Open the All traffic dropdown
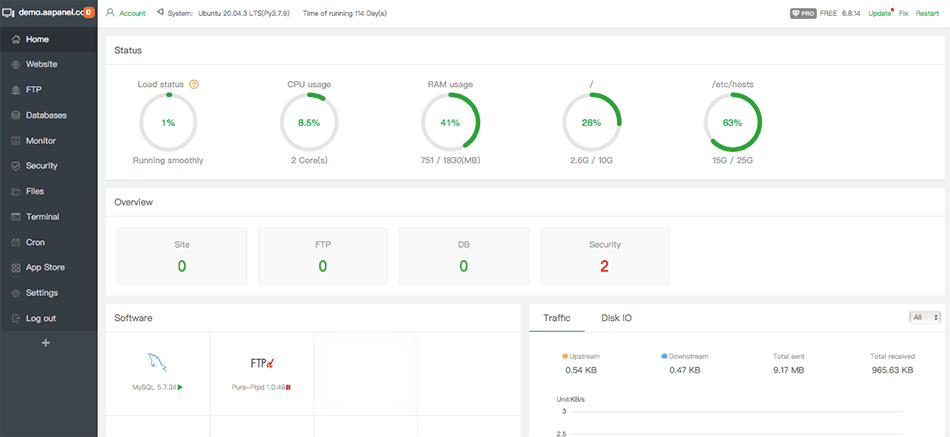Screen dimensions: 950x437 [x=924, y=317]
